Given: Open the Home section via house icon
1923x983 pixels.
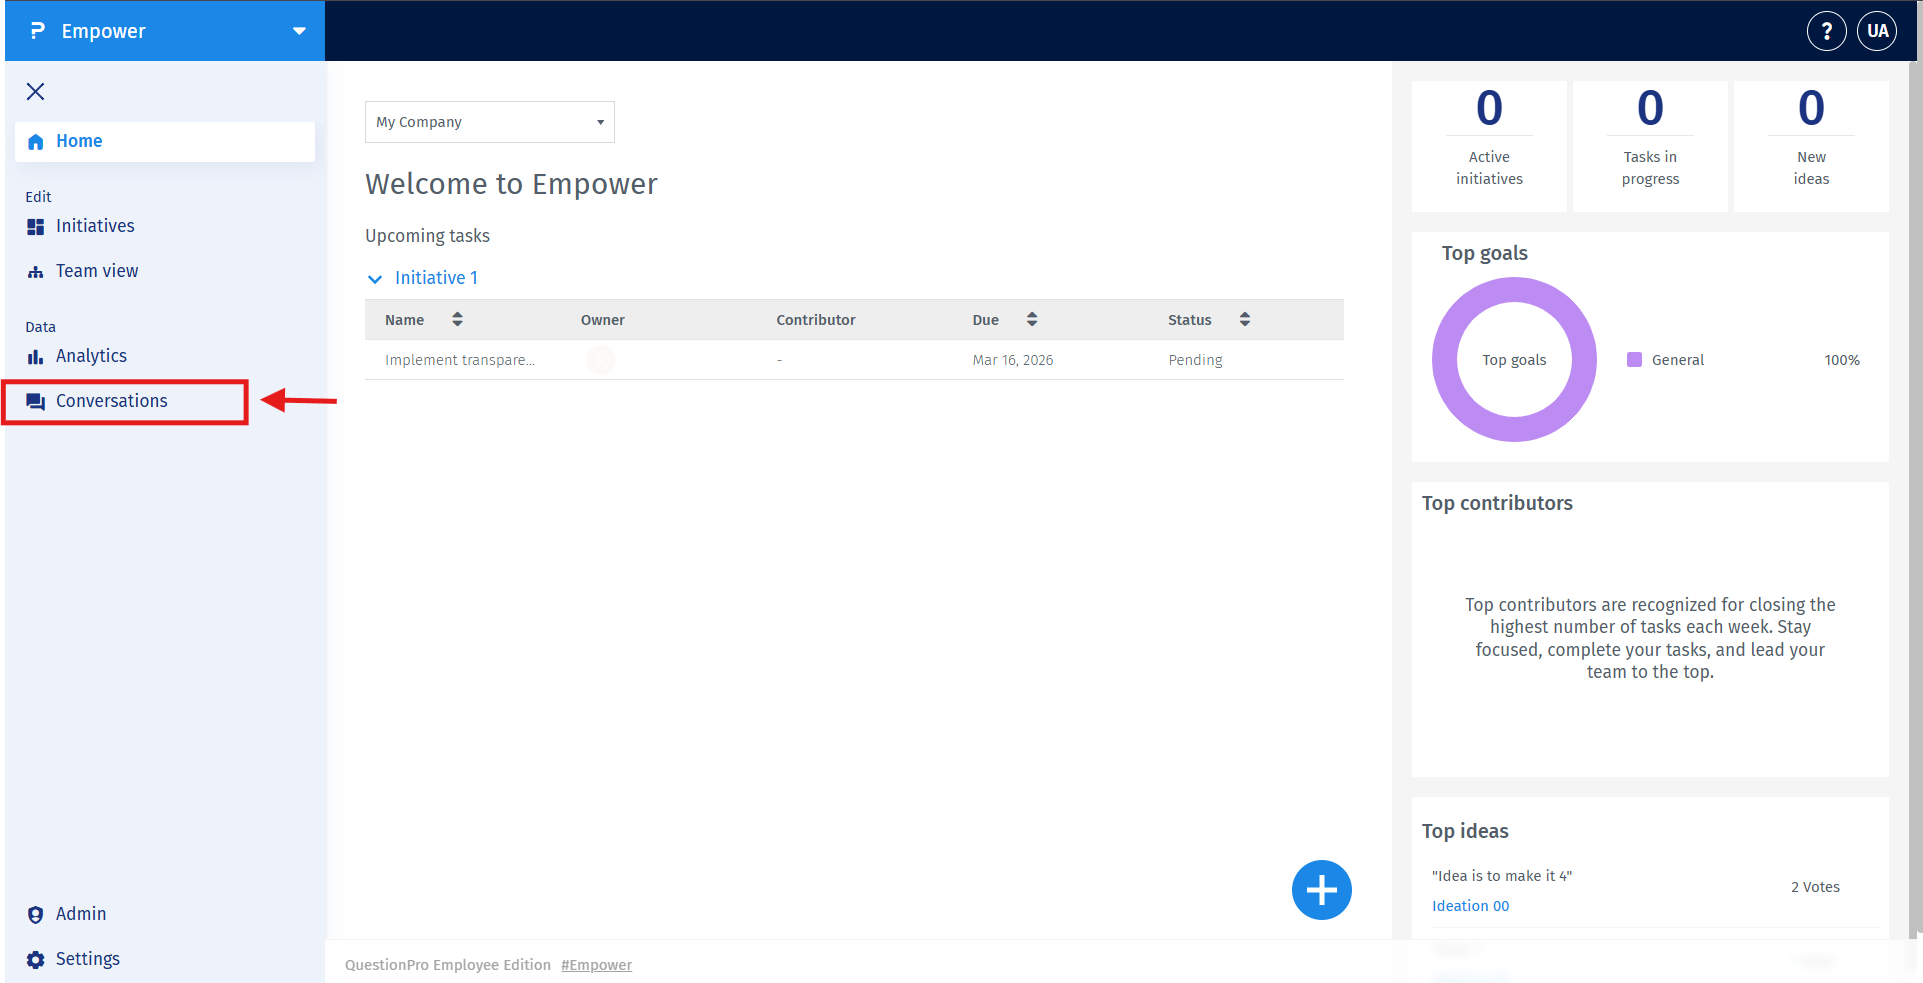Looking at the screenshot, I should click(x=36, y=141).
